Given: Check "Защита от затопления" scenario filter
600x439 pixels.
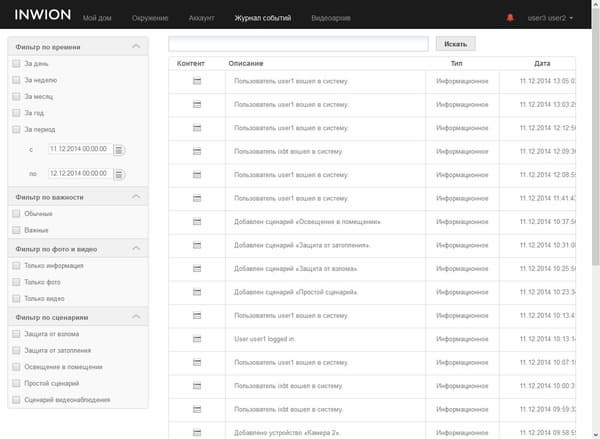Looking at the screenshot, I should coord(16,350).
